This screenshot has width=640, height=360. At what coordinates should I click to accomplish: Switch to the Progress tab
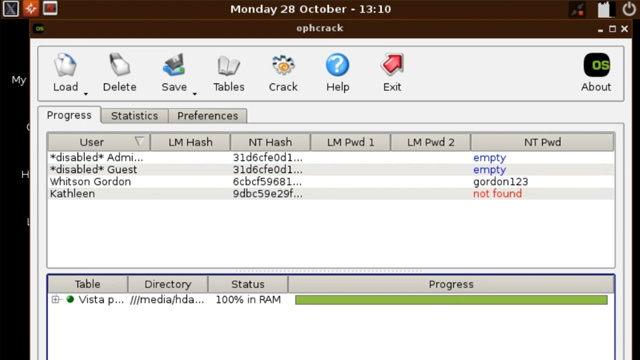point(69,115)
